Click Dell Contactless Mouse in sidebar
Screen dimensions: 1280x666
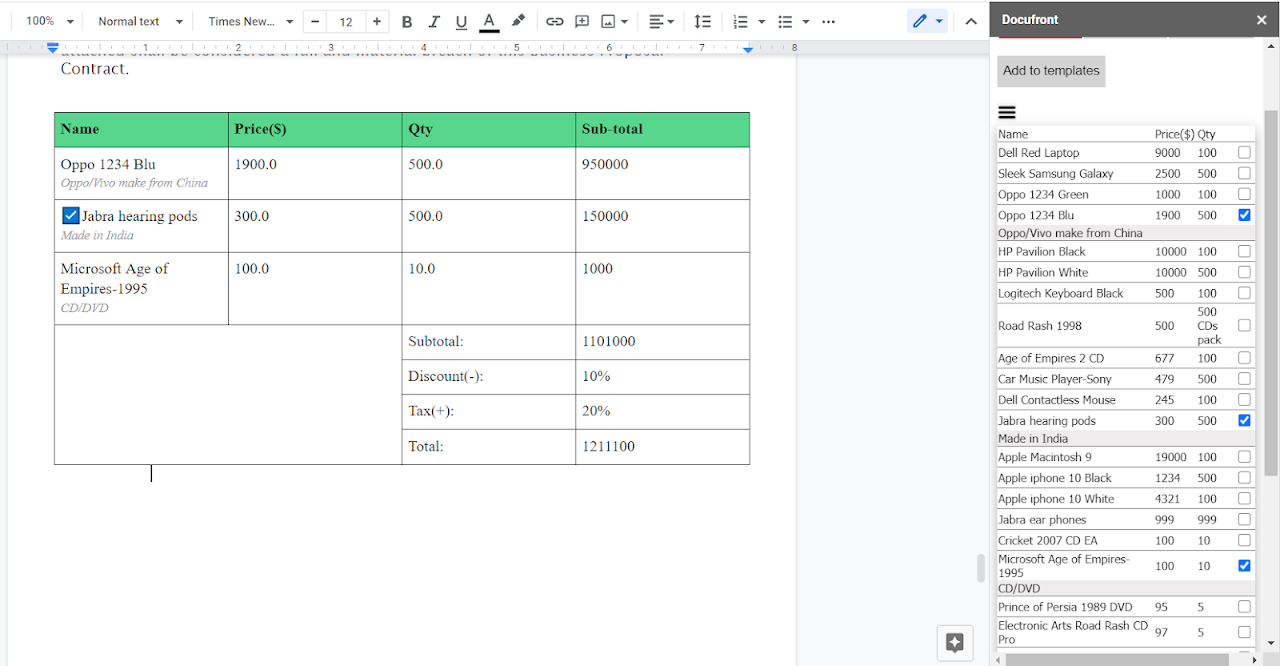click(1057, 400)
